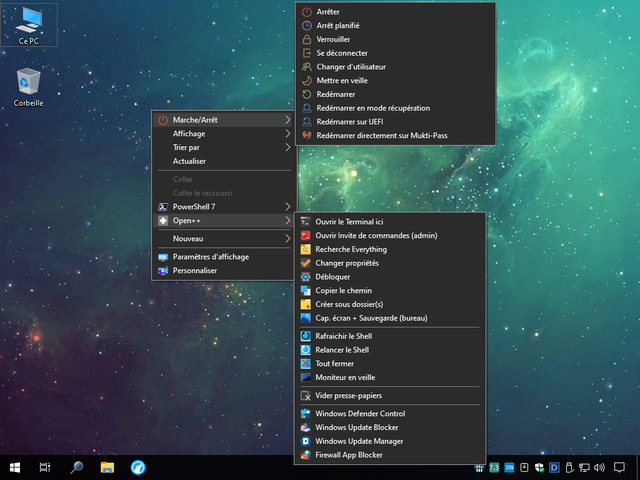Click the Windows Security shield tray icon

coord(539,467)
